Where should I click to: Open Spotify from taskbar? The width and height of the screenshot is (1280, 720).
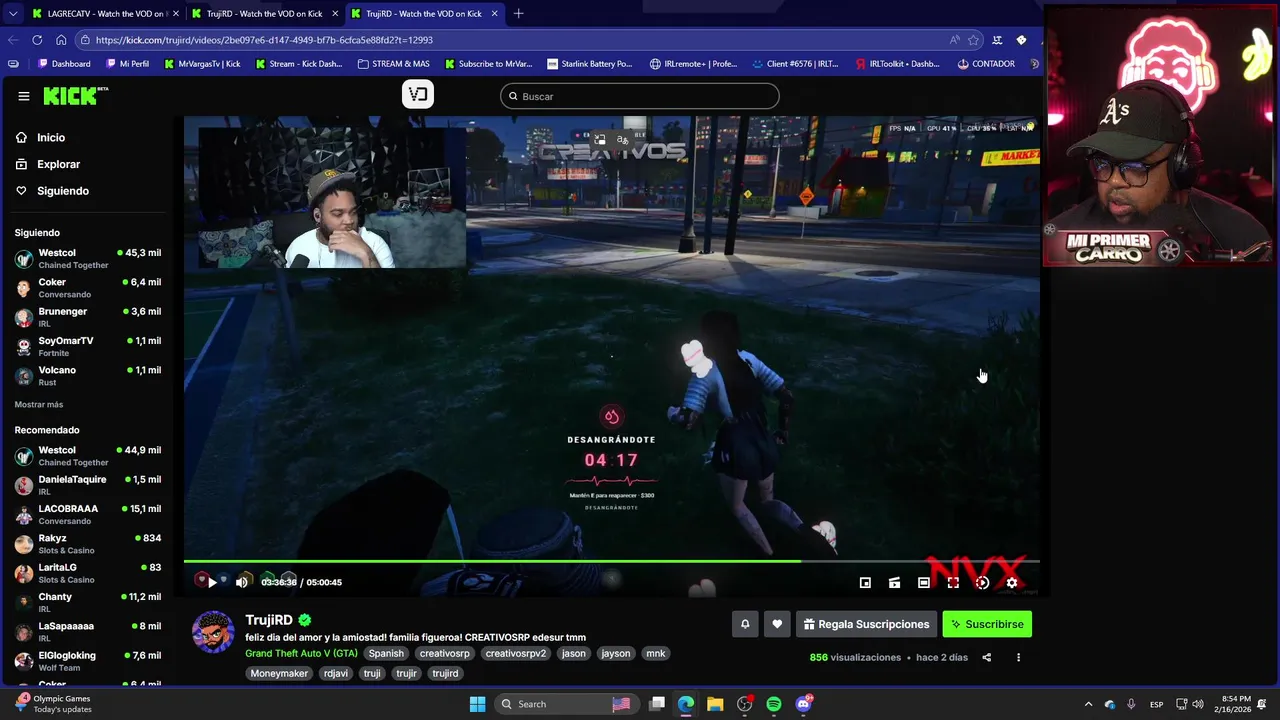[x=774, y=704]
